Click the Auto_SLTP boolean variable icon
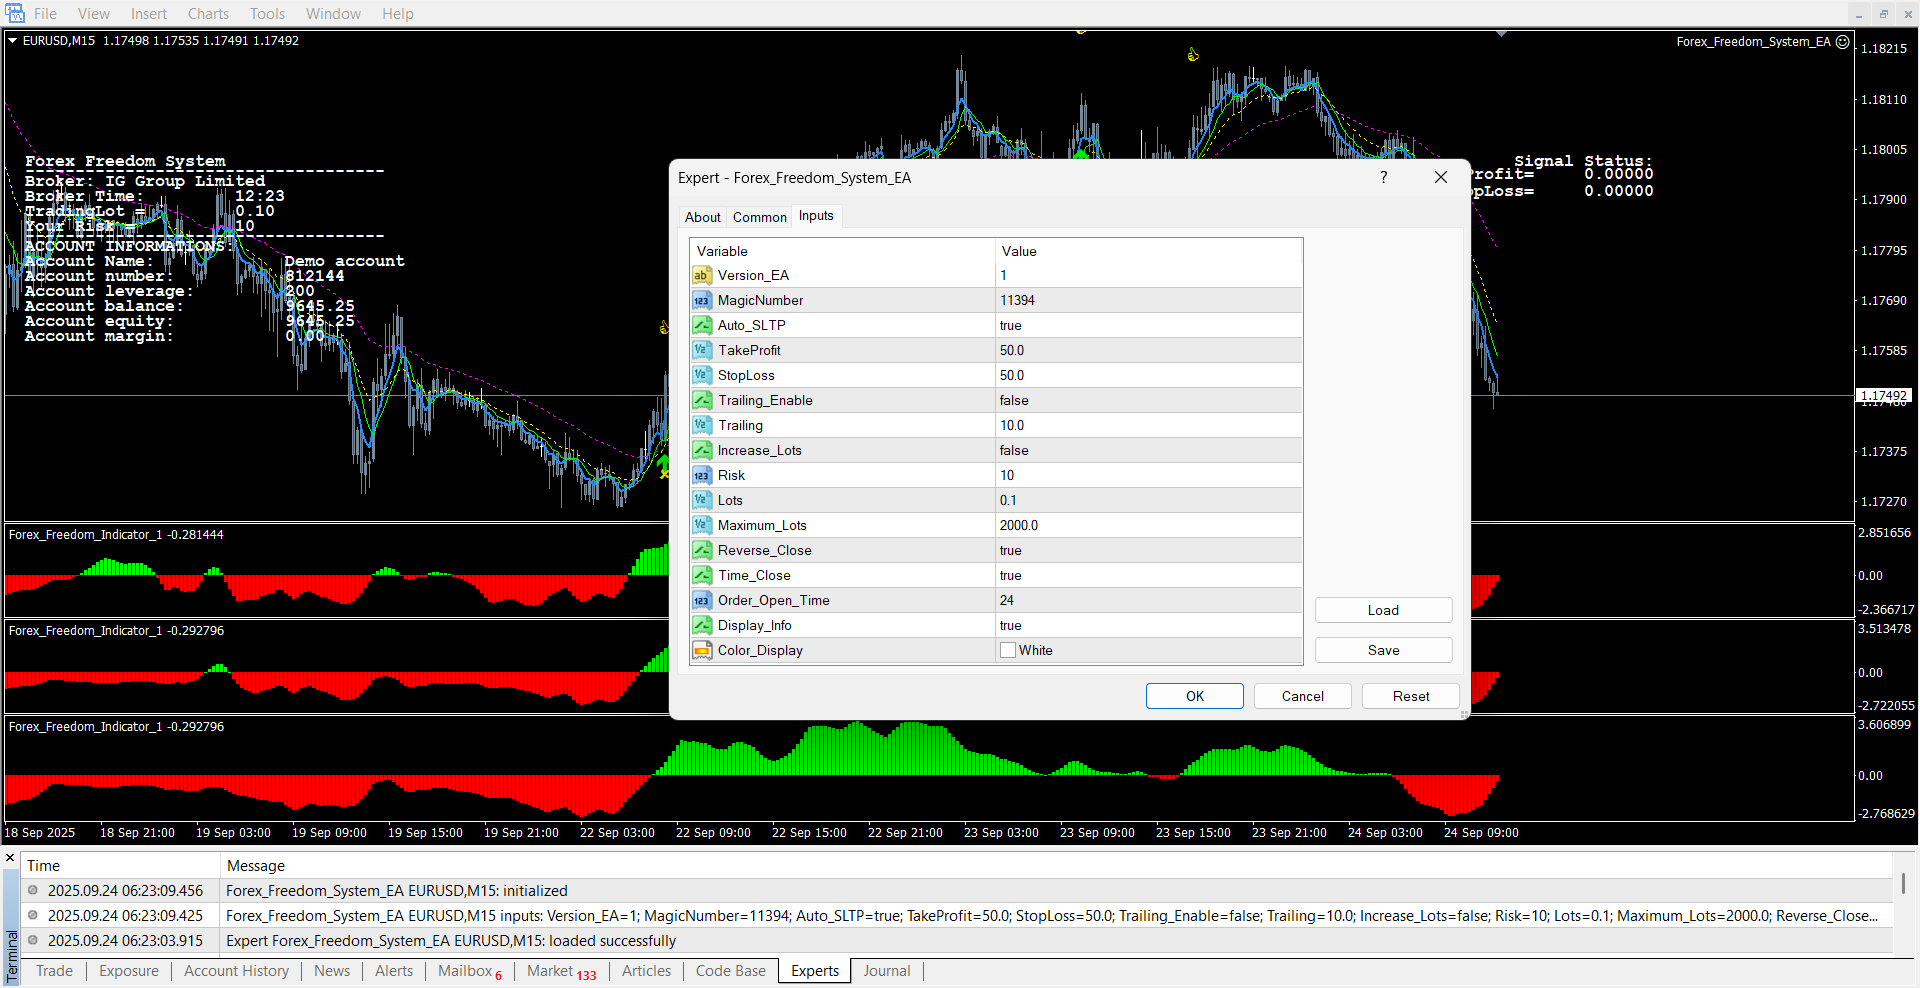Screen dimensions: 1920x988 tap(701, 325)
